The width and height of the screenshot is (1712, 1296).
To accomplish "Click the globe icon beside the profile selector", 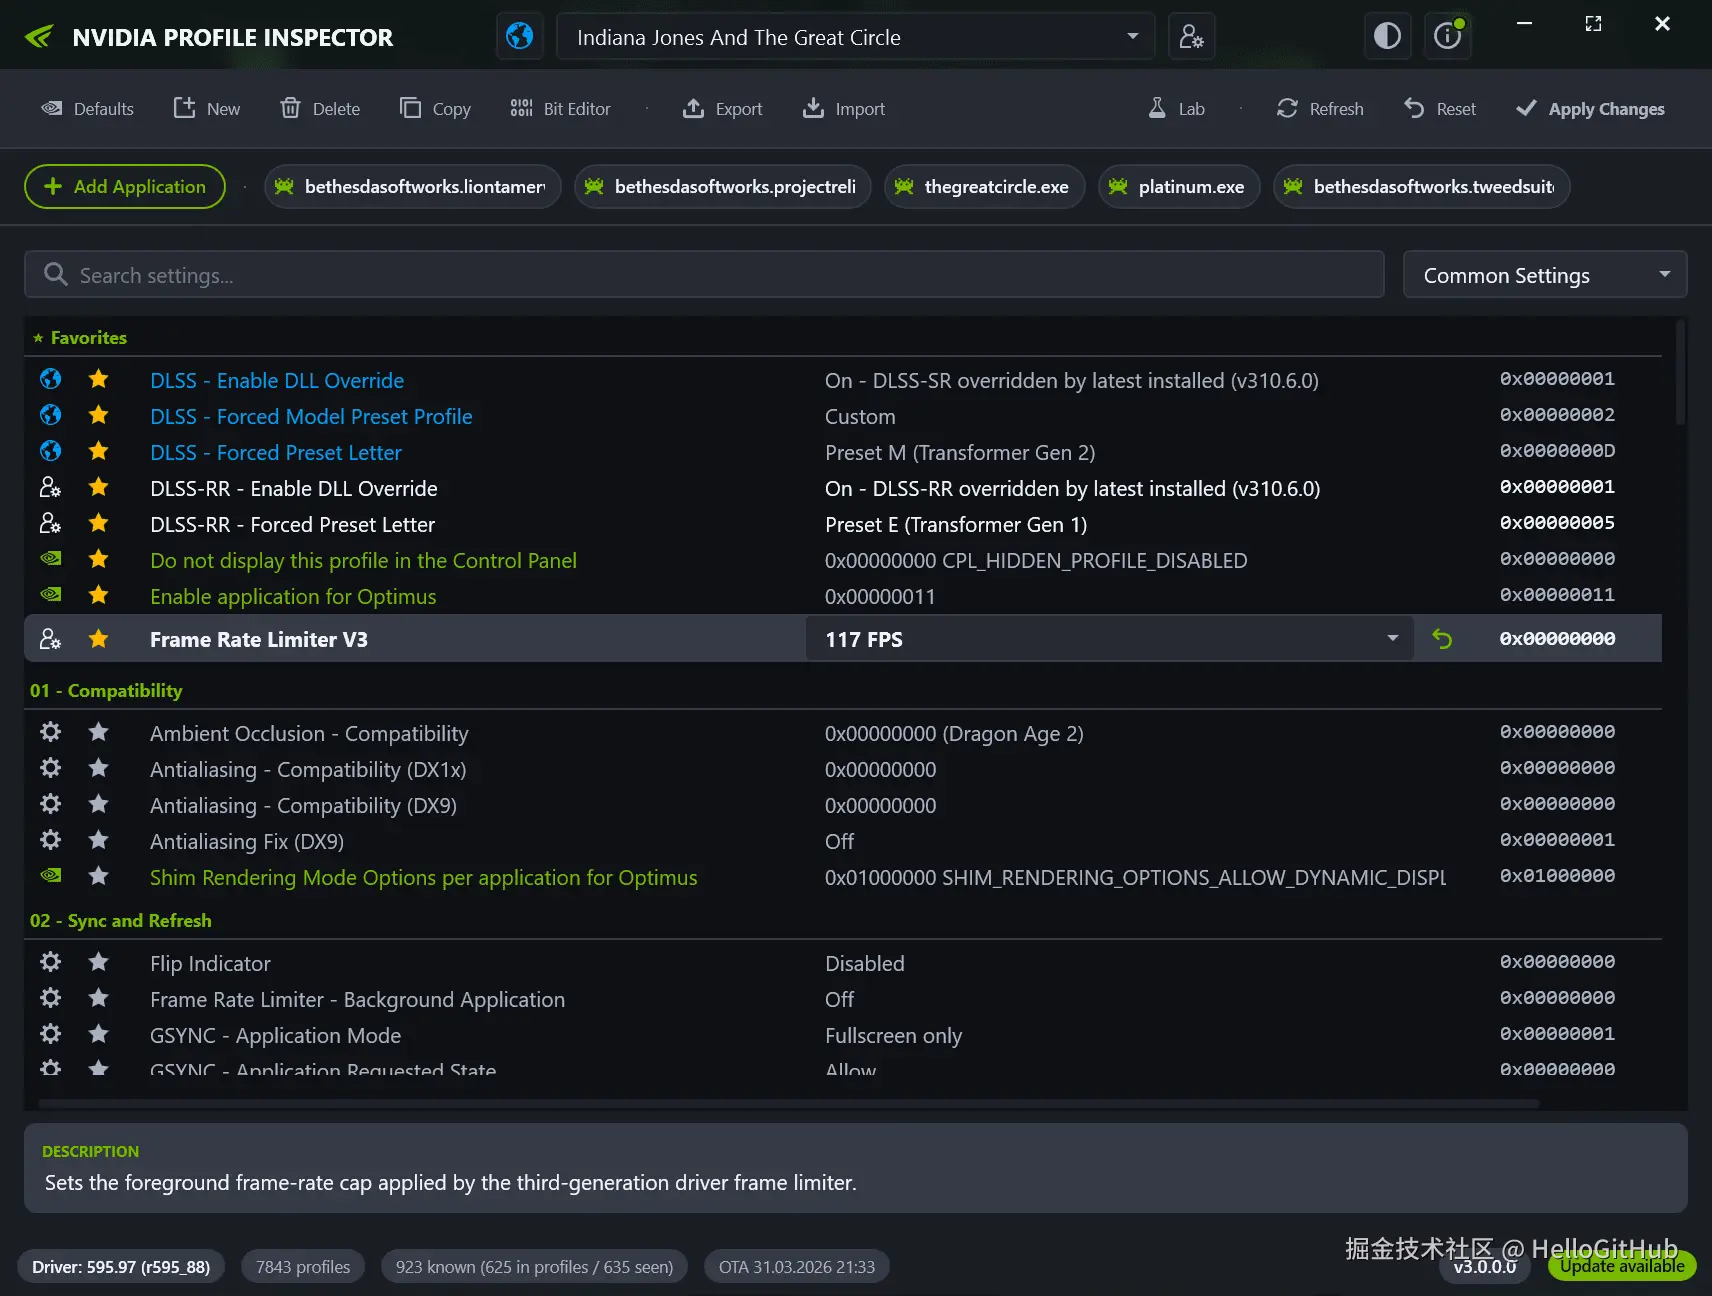I will (x=520, y=37).
